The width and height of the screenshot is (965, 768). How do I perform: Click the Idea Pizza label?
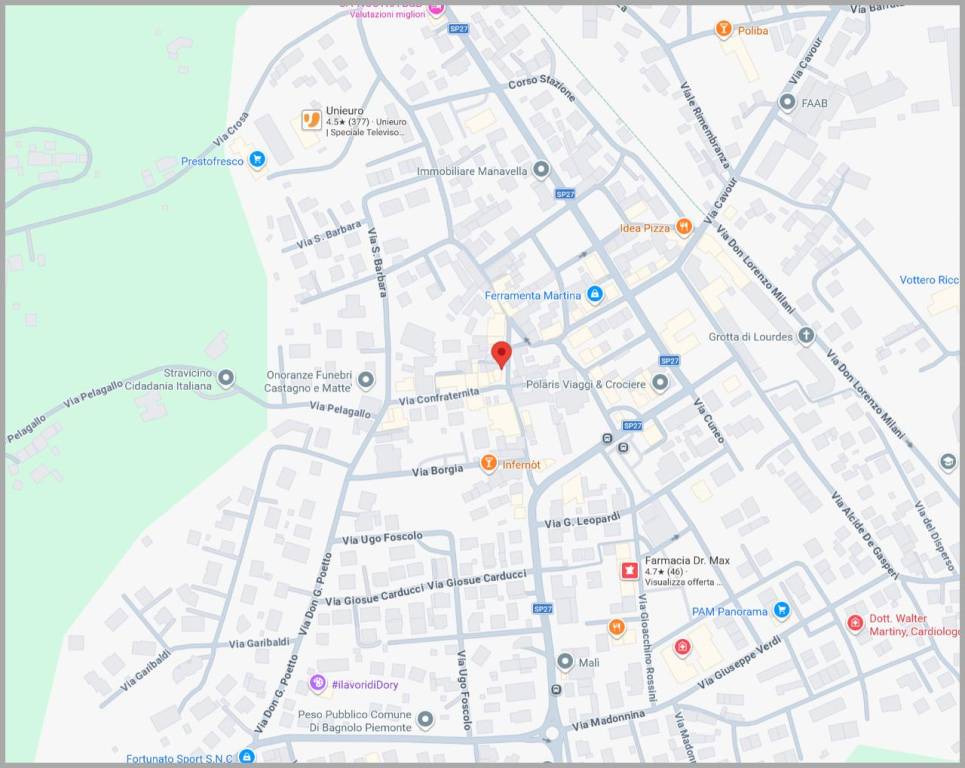644,228
